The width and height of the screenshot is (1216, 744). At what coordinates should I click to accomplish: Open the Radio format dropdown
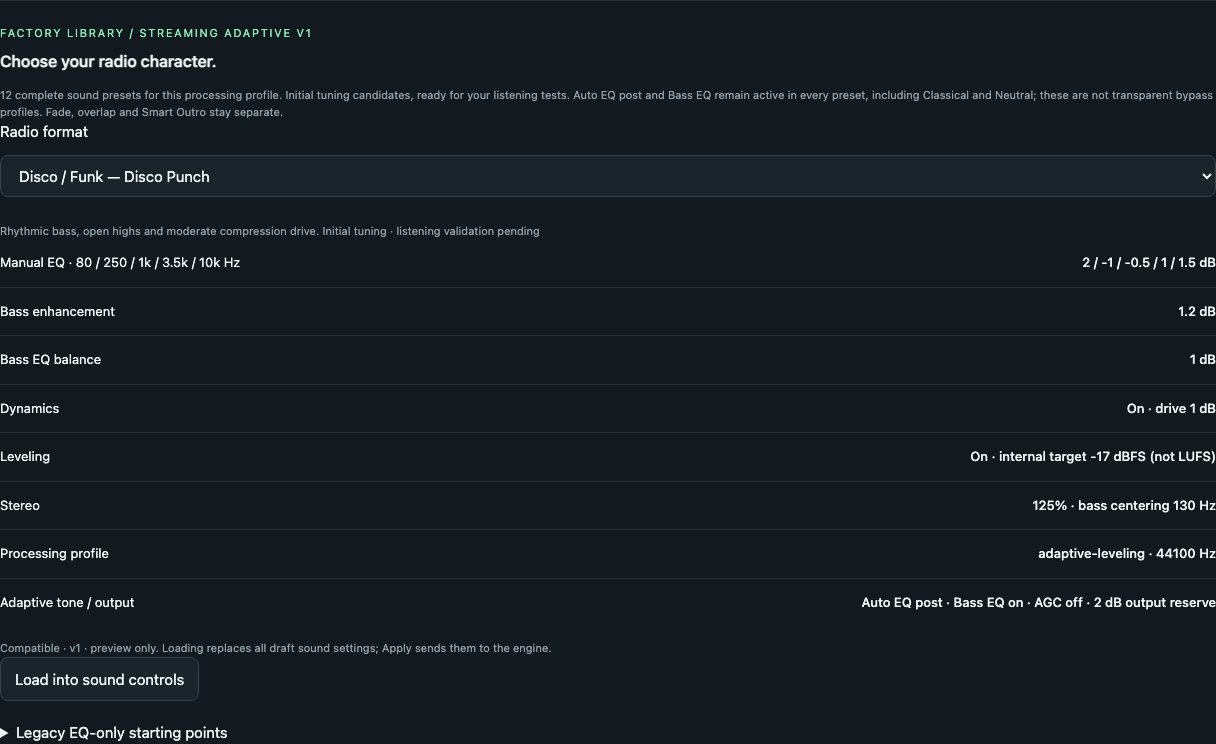coord(607,176)
